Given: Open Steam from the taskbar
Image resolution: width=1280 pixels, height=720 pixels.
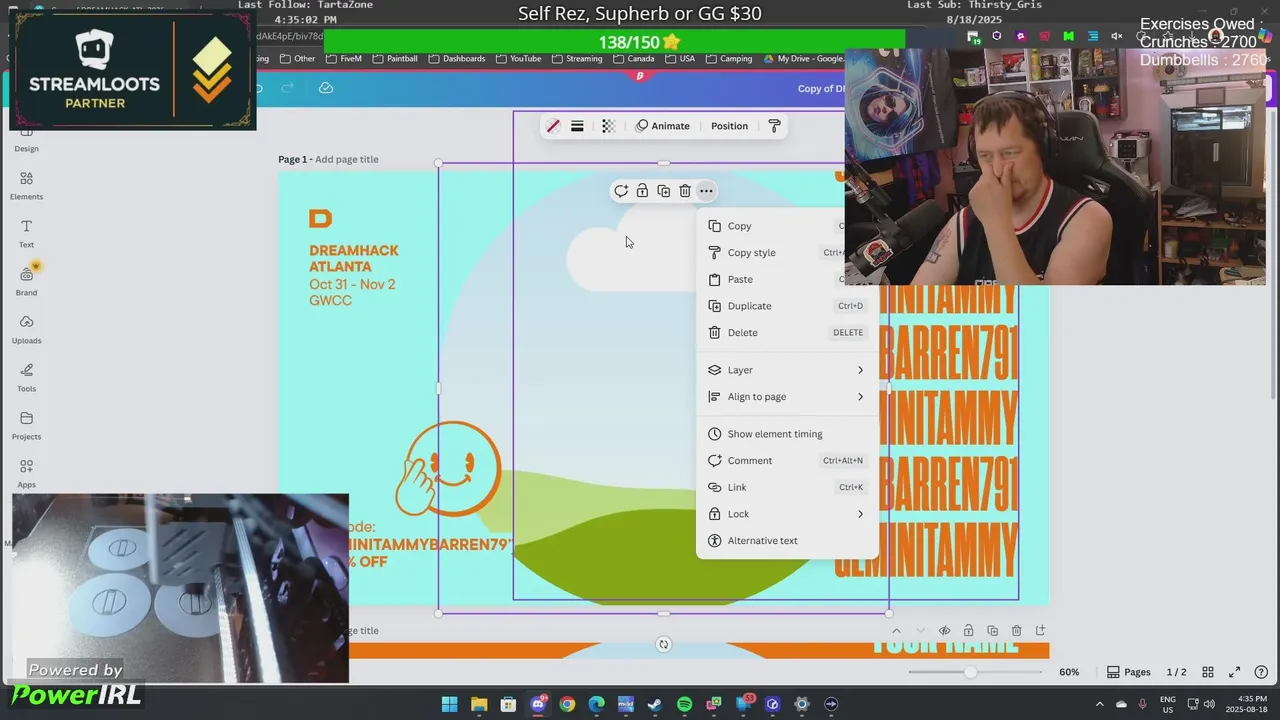Looking at the screenshot, I should (x=655, y=704).
